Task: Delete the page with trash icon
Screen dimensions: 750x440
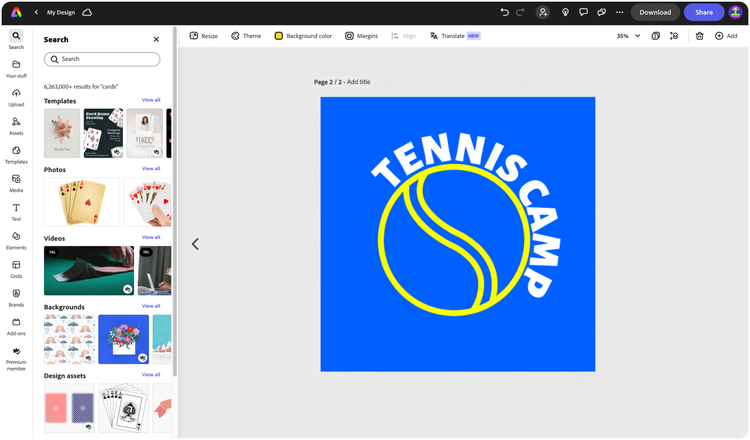Action: pos(699,36)
